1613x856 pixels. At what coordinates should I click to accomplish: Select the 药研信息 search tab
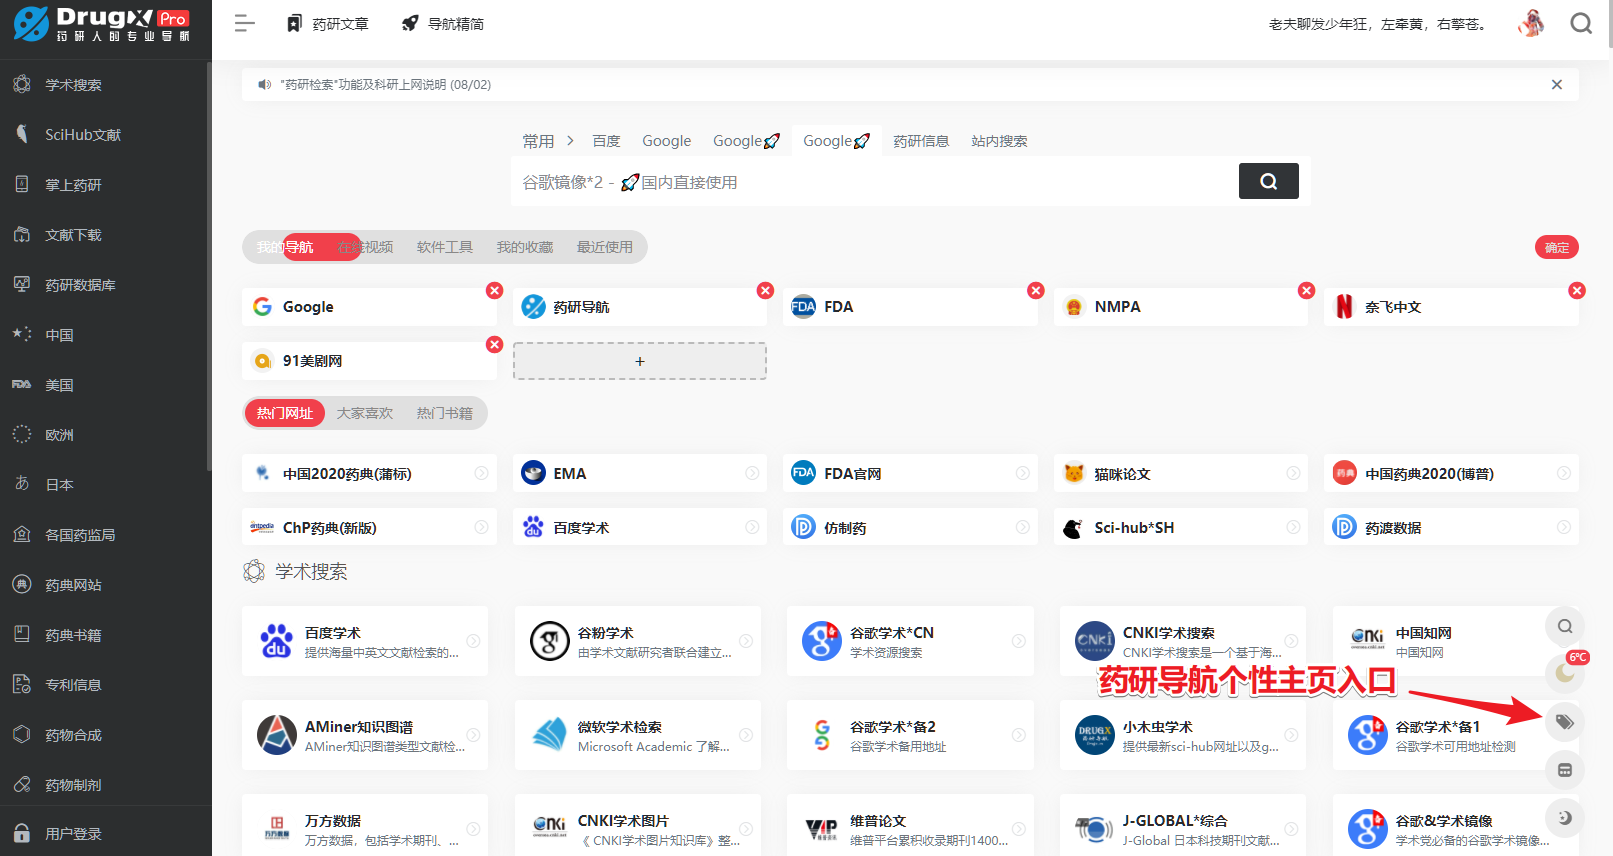click(921, 141)
